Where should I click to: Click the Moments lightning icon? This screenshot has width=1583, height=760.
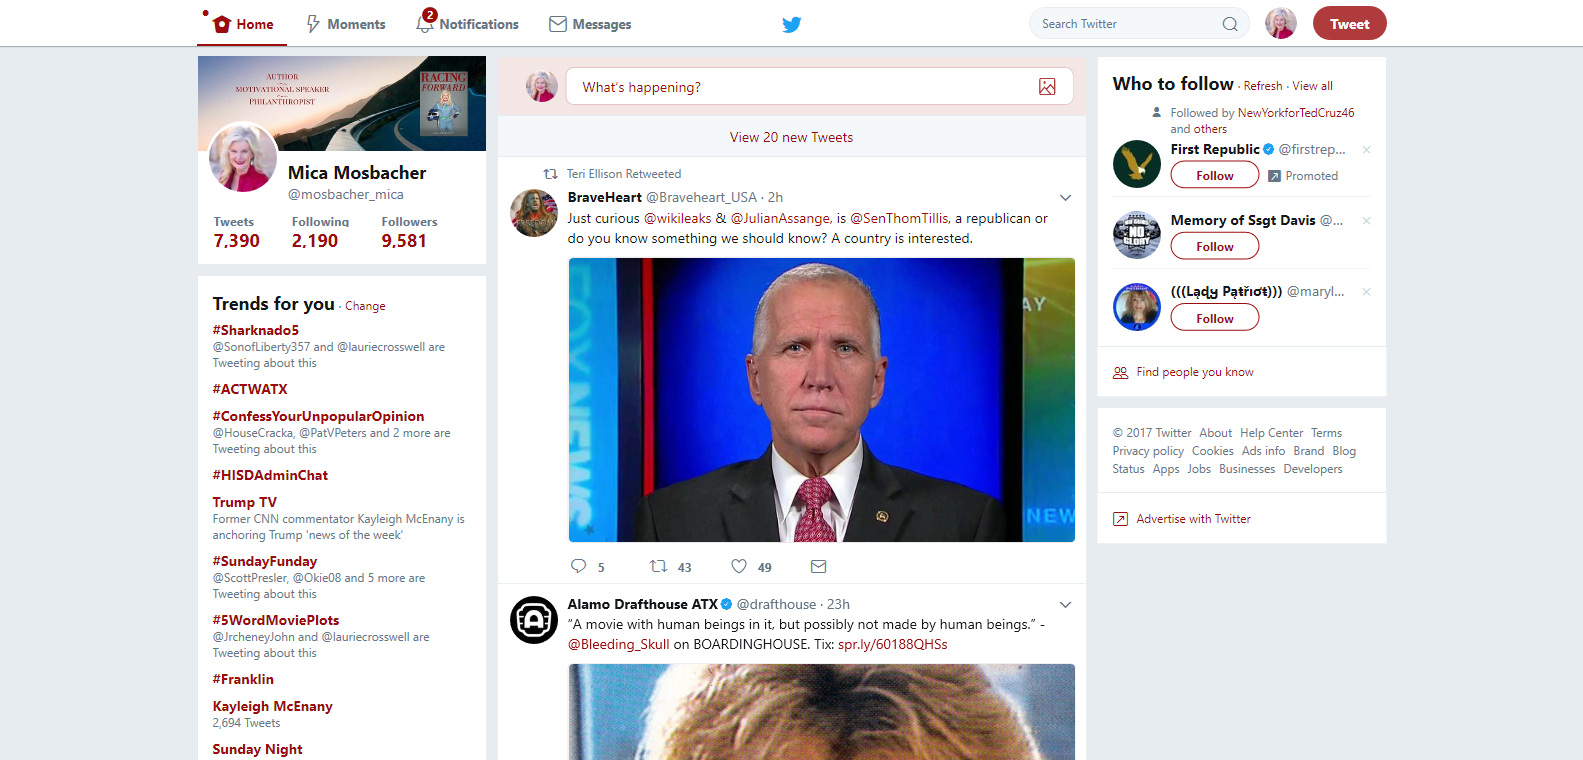point(313,24)
